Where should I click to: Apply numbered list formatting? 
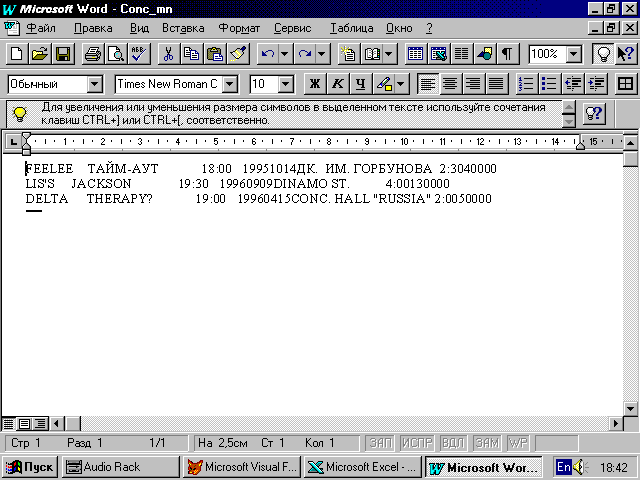click(526, 84)
